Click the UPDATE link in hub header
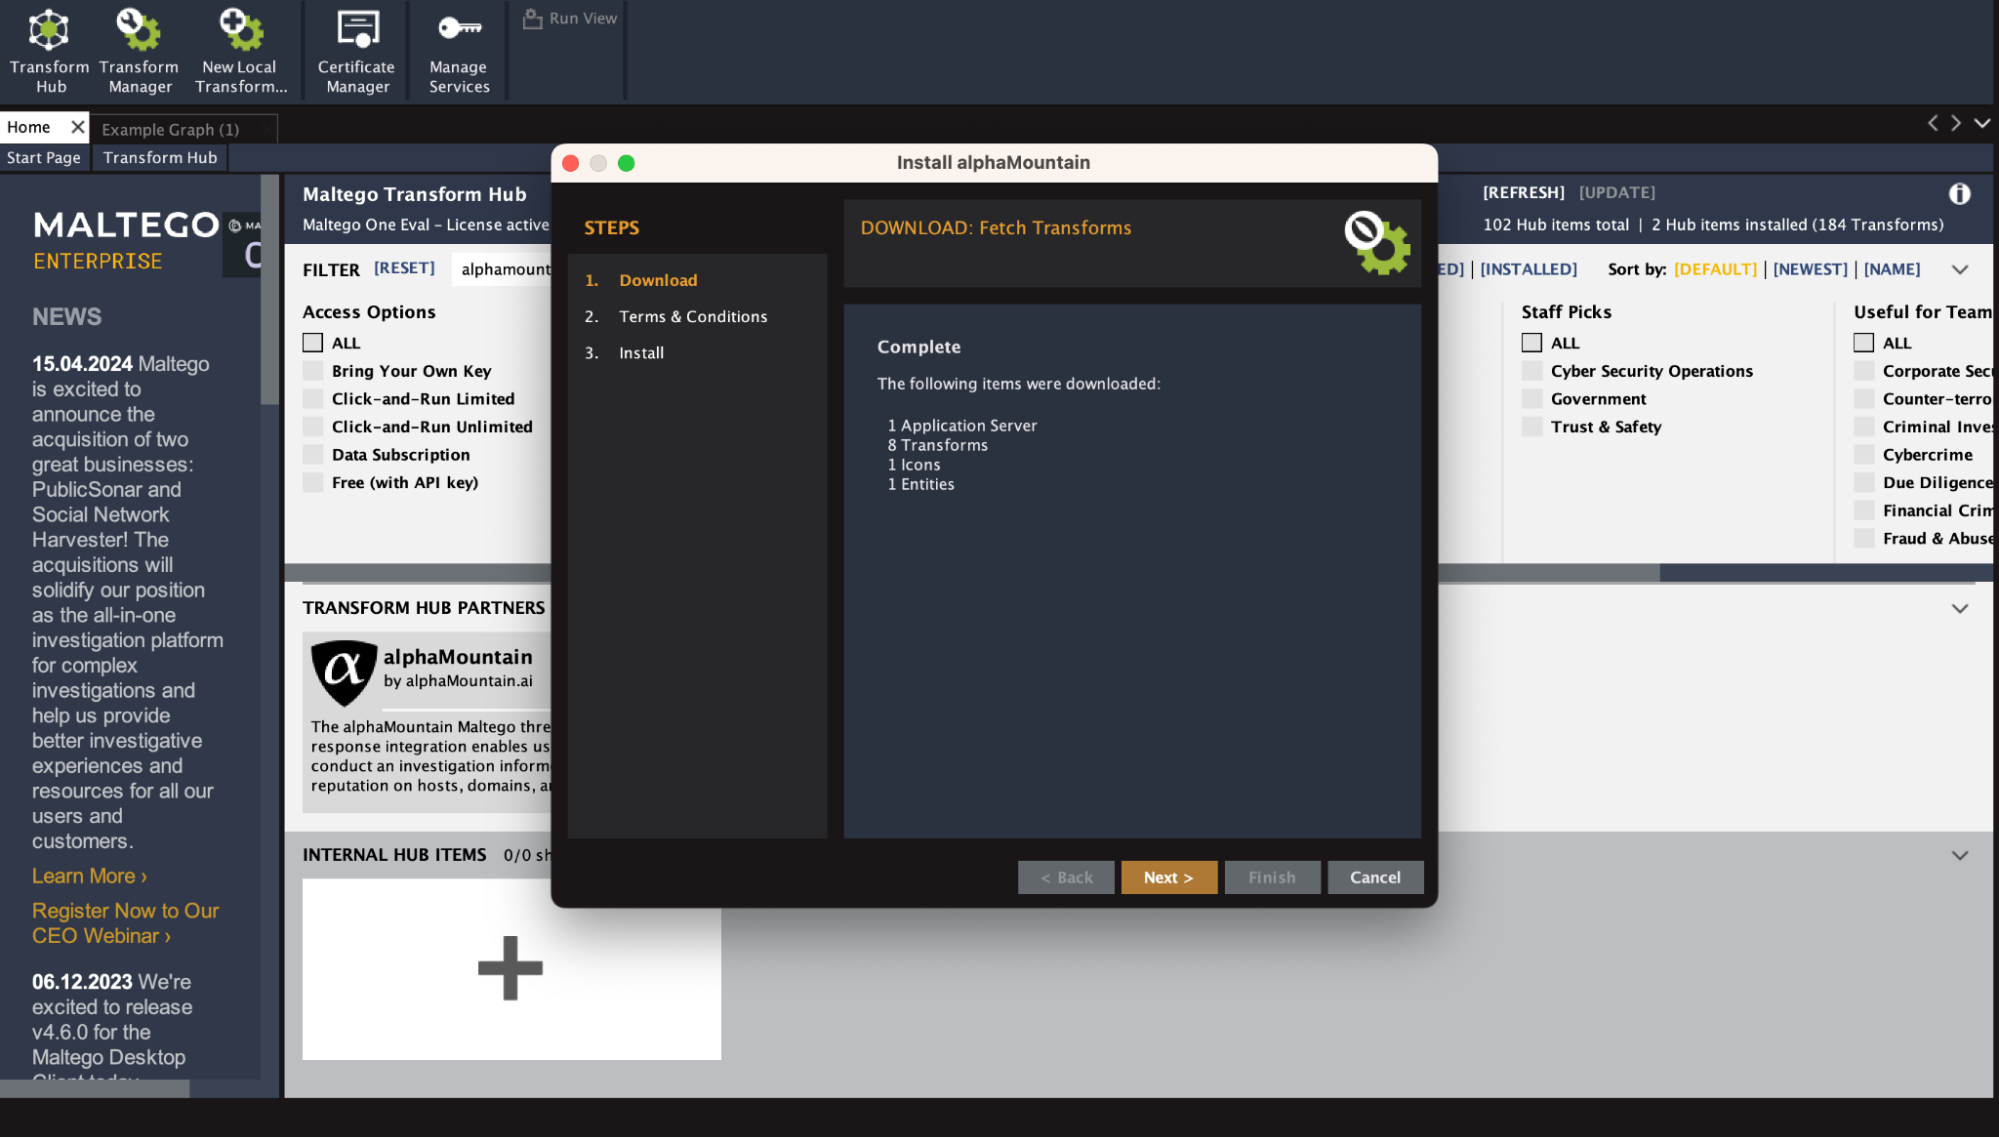The height and width of the screenshot is (1138, 1999). (x=1616, y=193)
